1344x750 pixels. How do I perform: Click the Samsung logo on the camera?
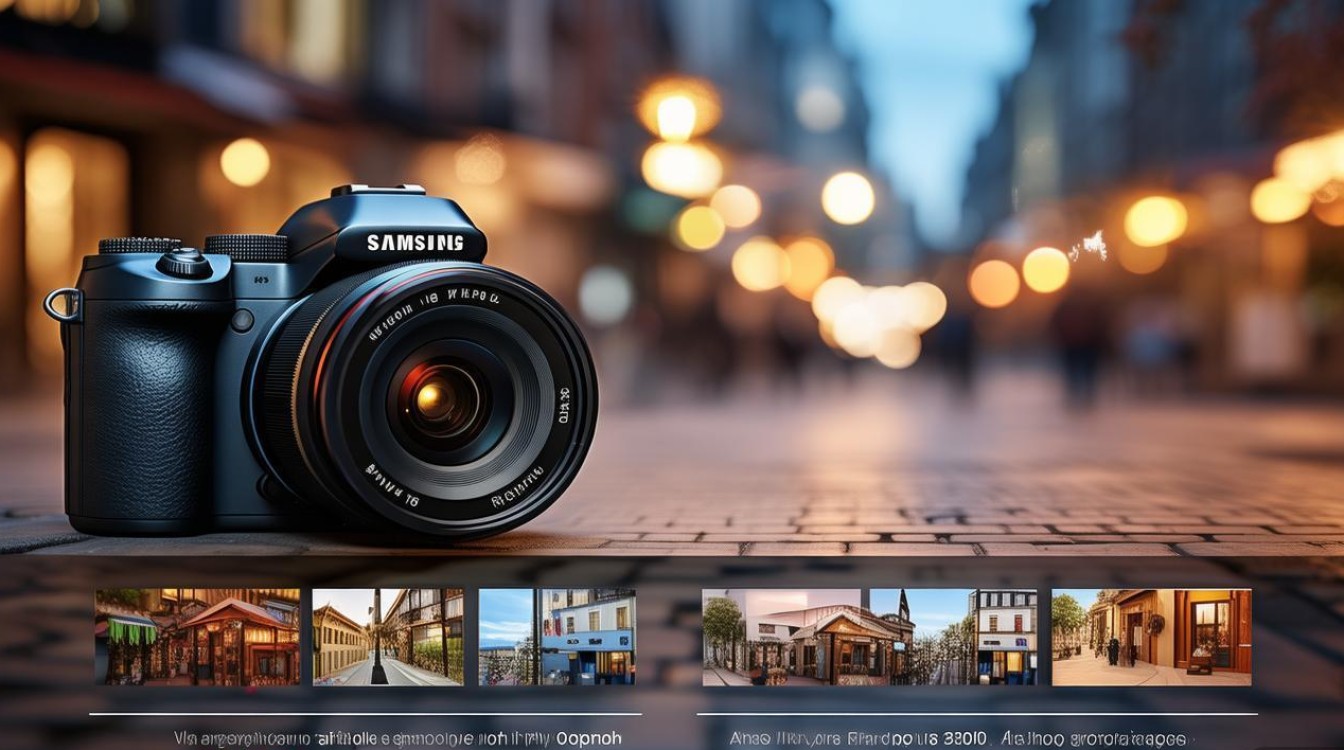click(414, 243)
